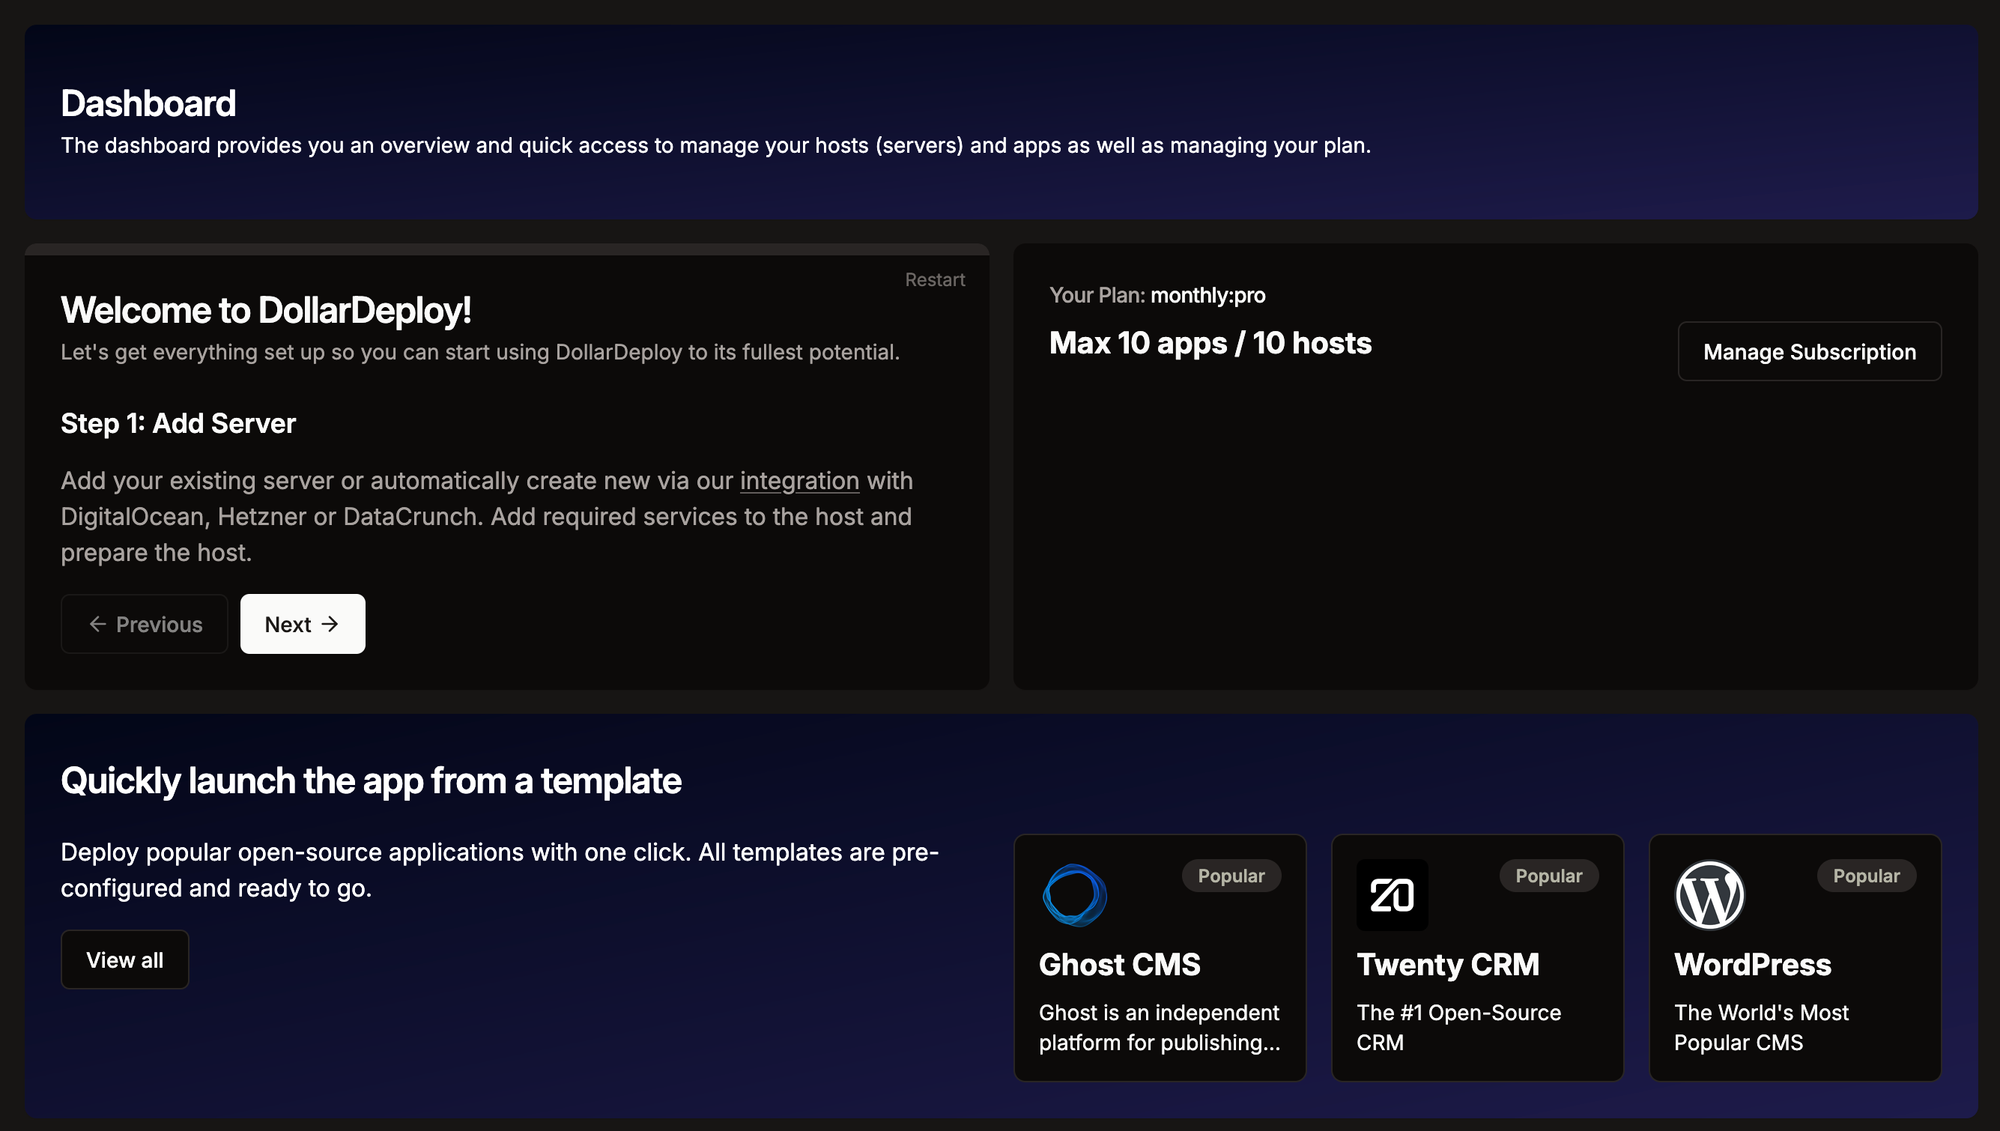Image resolution: width=2000 pixels, height=1131 pixels.
Task: View all app templates
Action: point(125,960)
